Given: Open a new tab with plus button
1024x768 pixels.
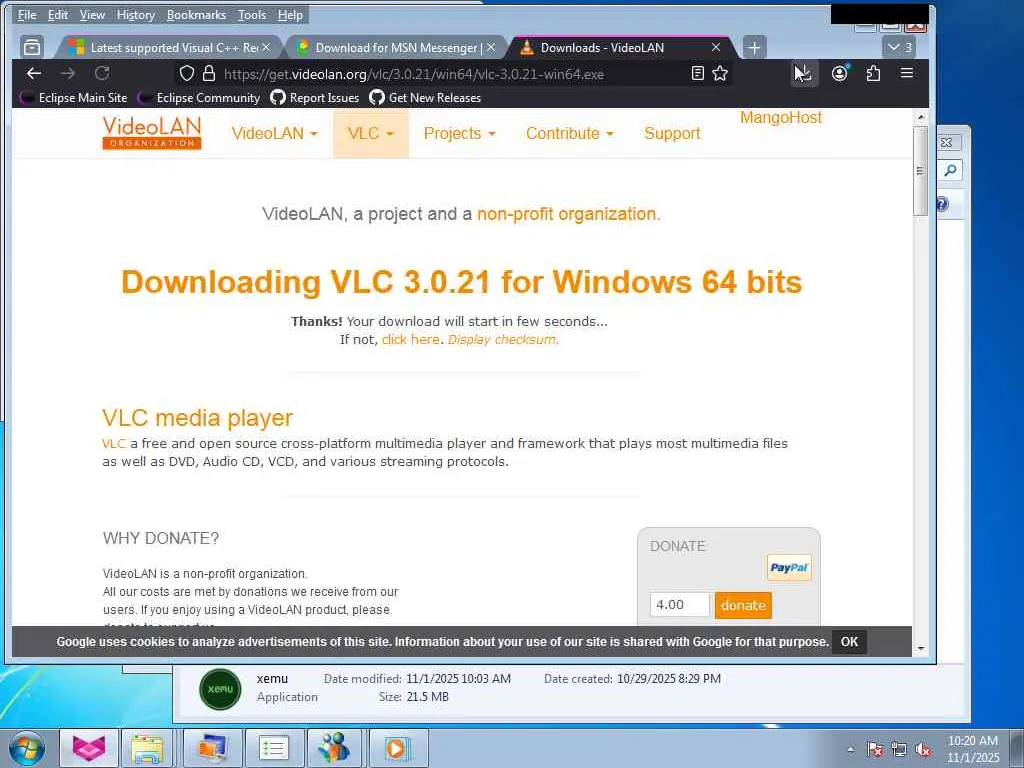Looking at the screenshot, I should (x=754, y=47).
